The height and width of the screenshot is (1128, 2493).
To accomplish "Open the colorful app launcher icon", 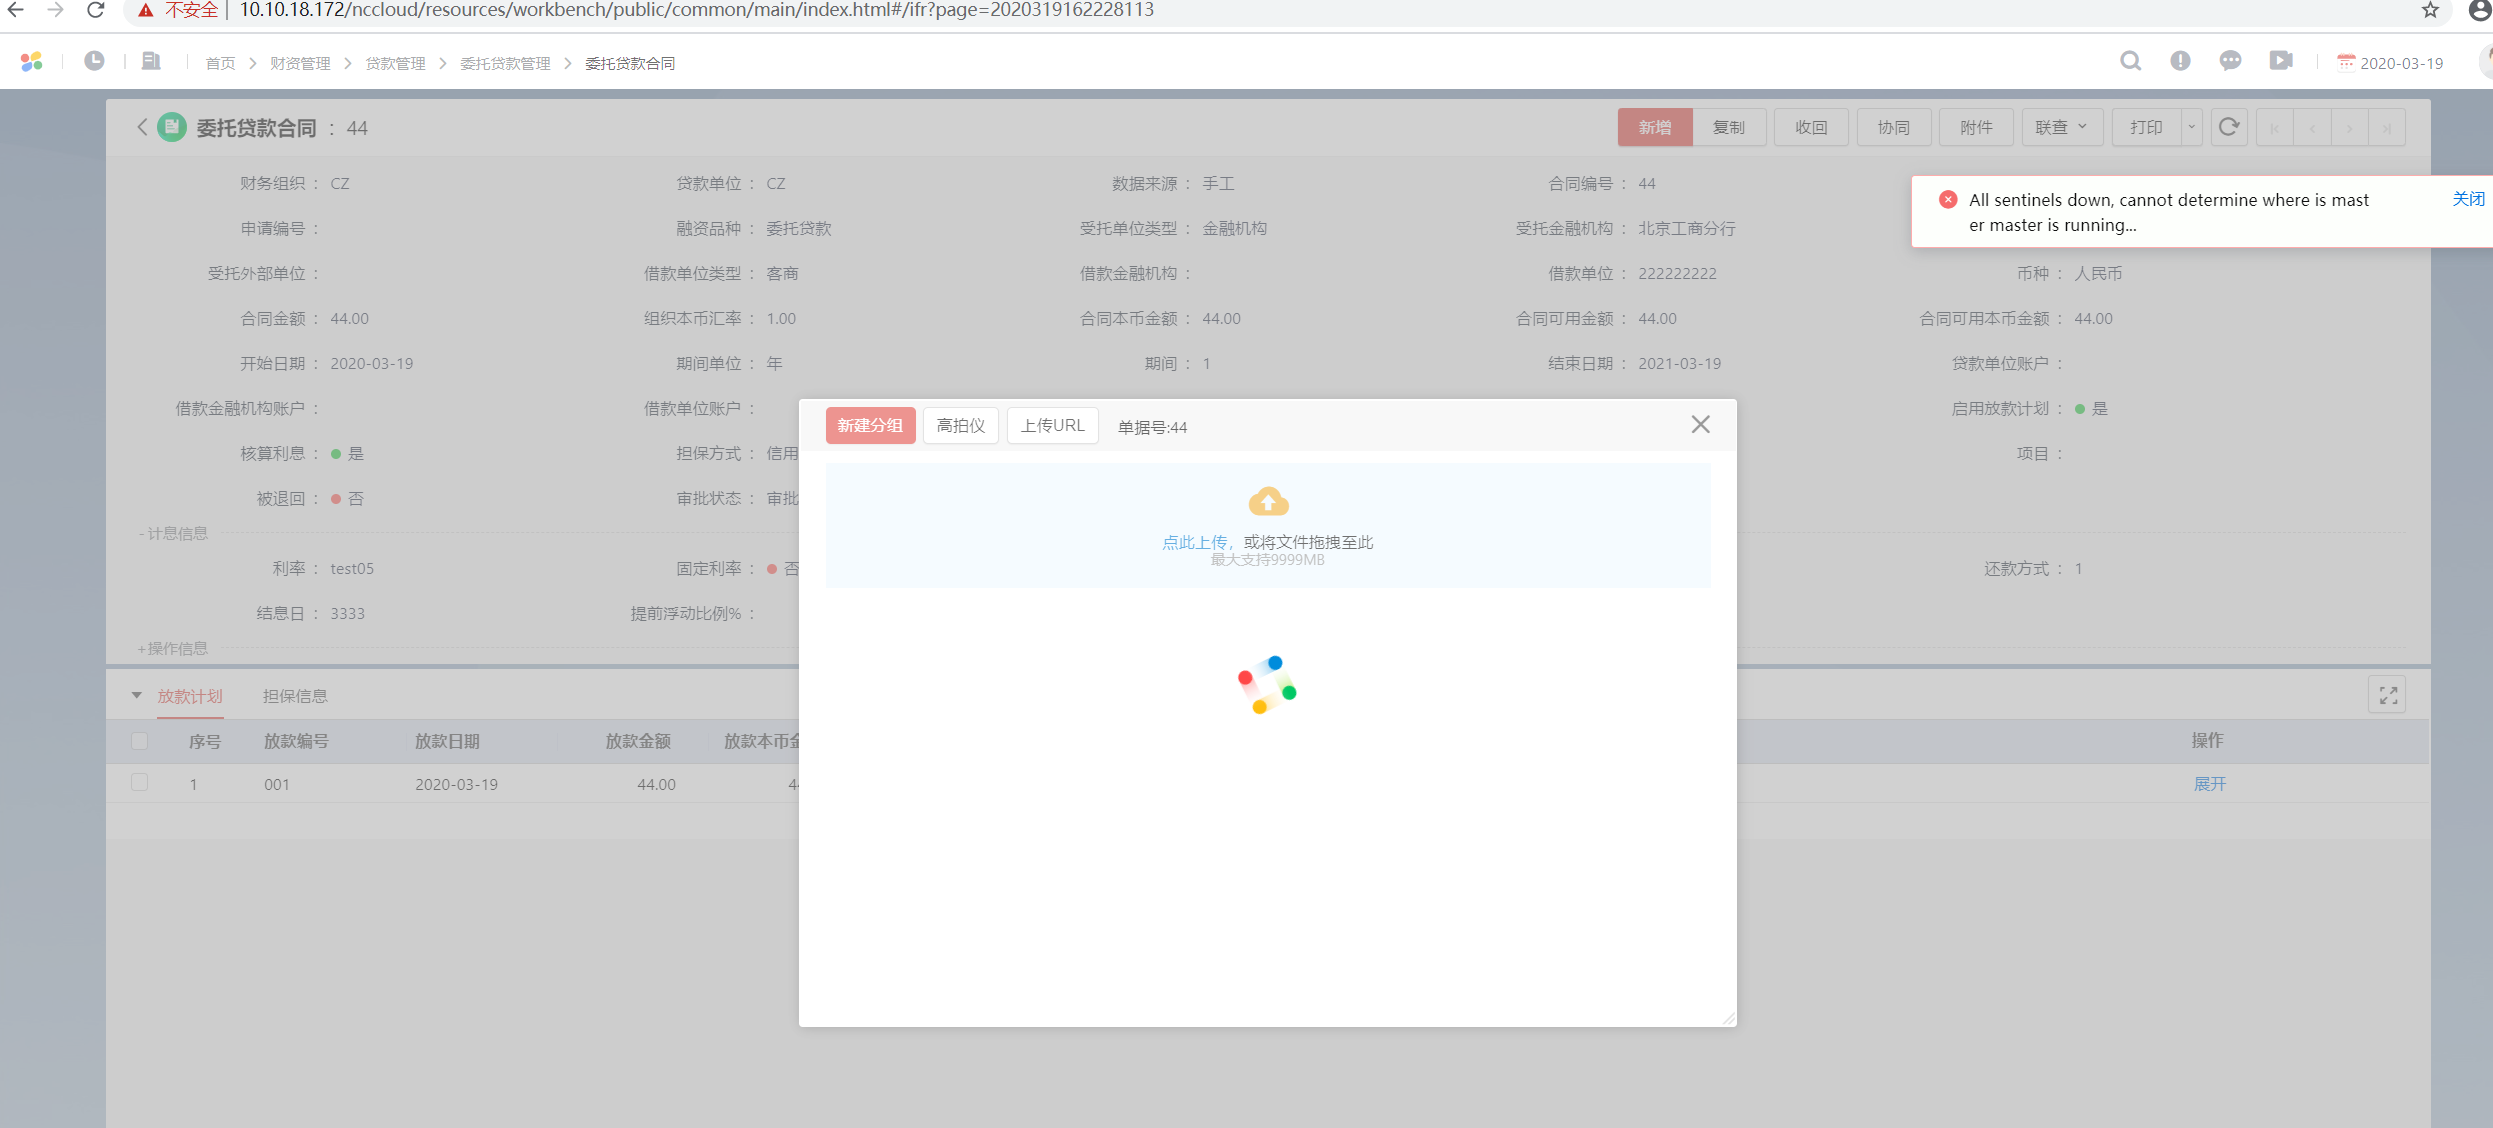I will pos(31,61).
